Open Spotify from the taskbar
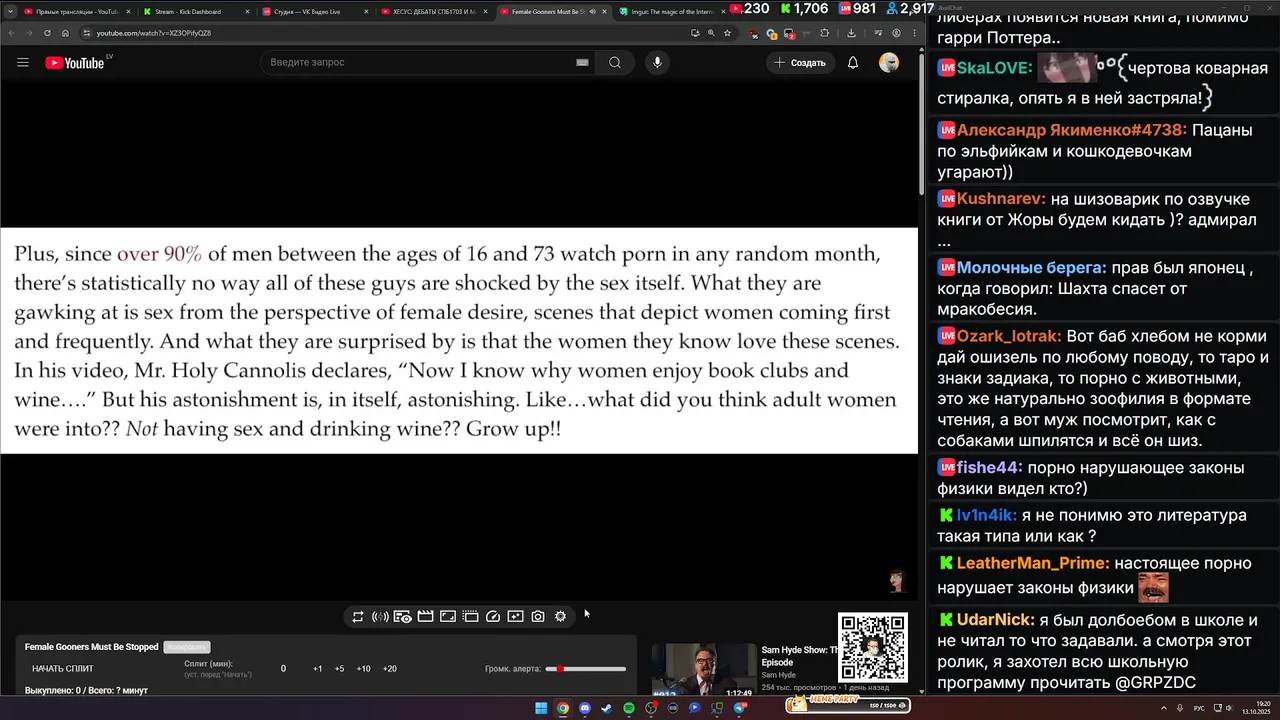 (629, 708)
